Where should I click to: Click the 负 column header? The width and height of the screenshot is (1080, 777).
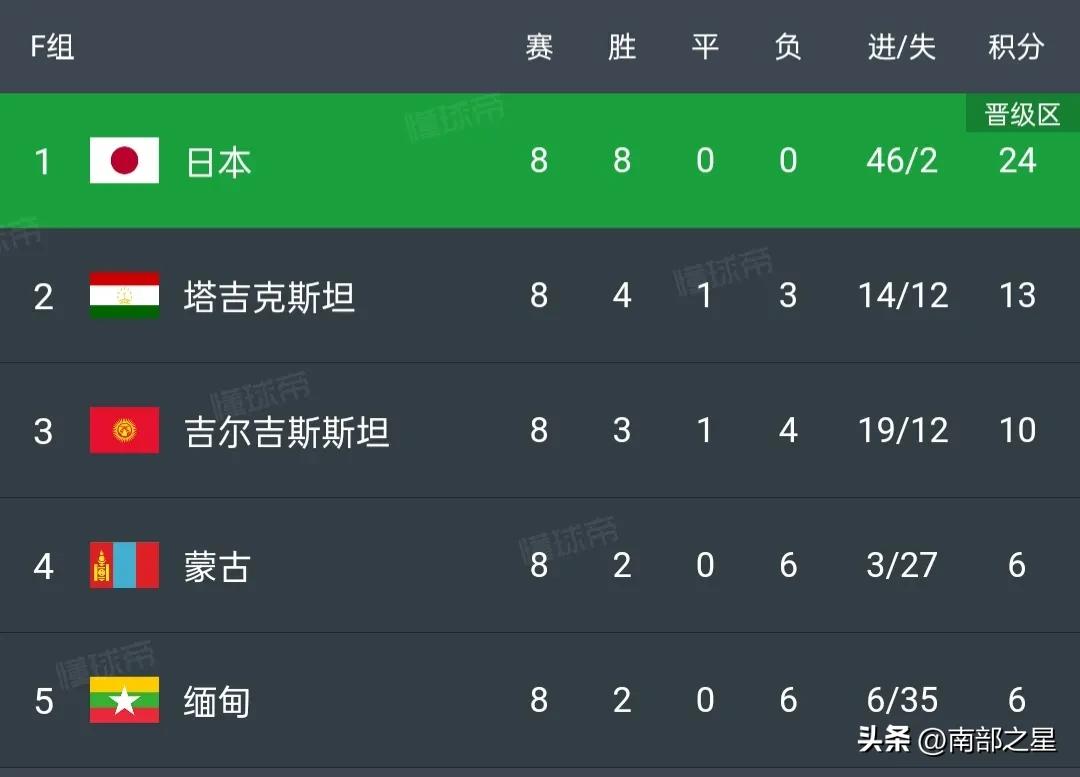[788, 47]
